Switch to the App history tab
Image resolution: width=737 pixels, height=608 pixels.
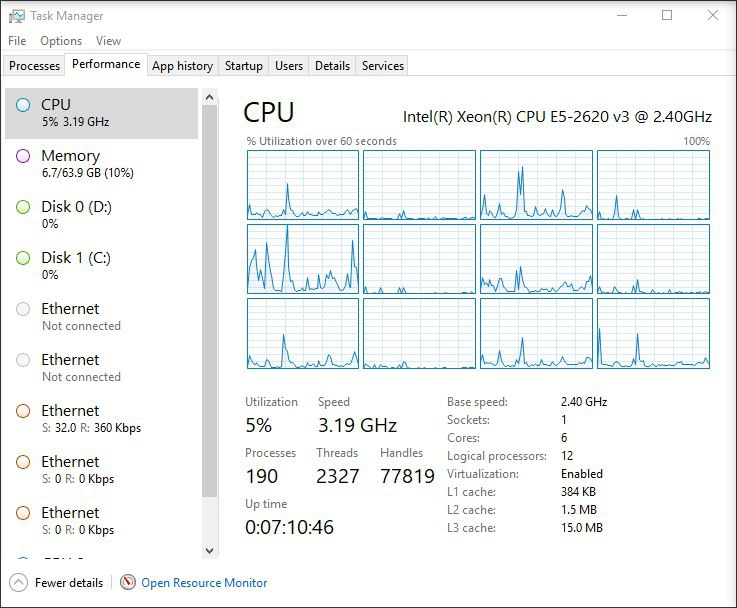tap(182, 66)
